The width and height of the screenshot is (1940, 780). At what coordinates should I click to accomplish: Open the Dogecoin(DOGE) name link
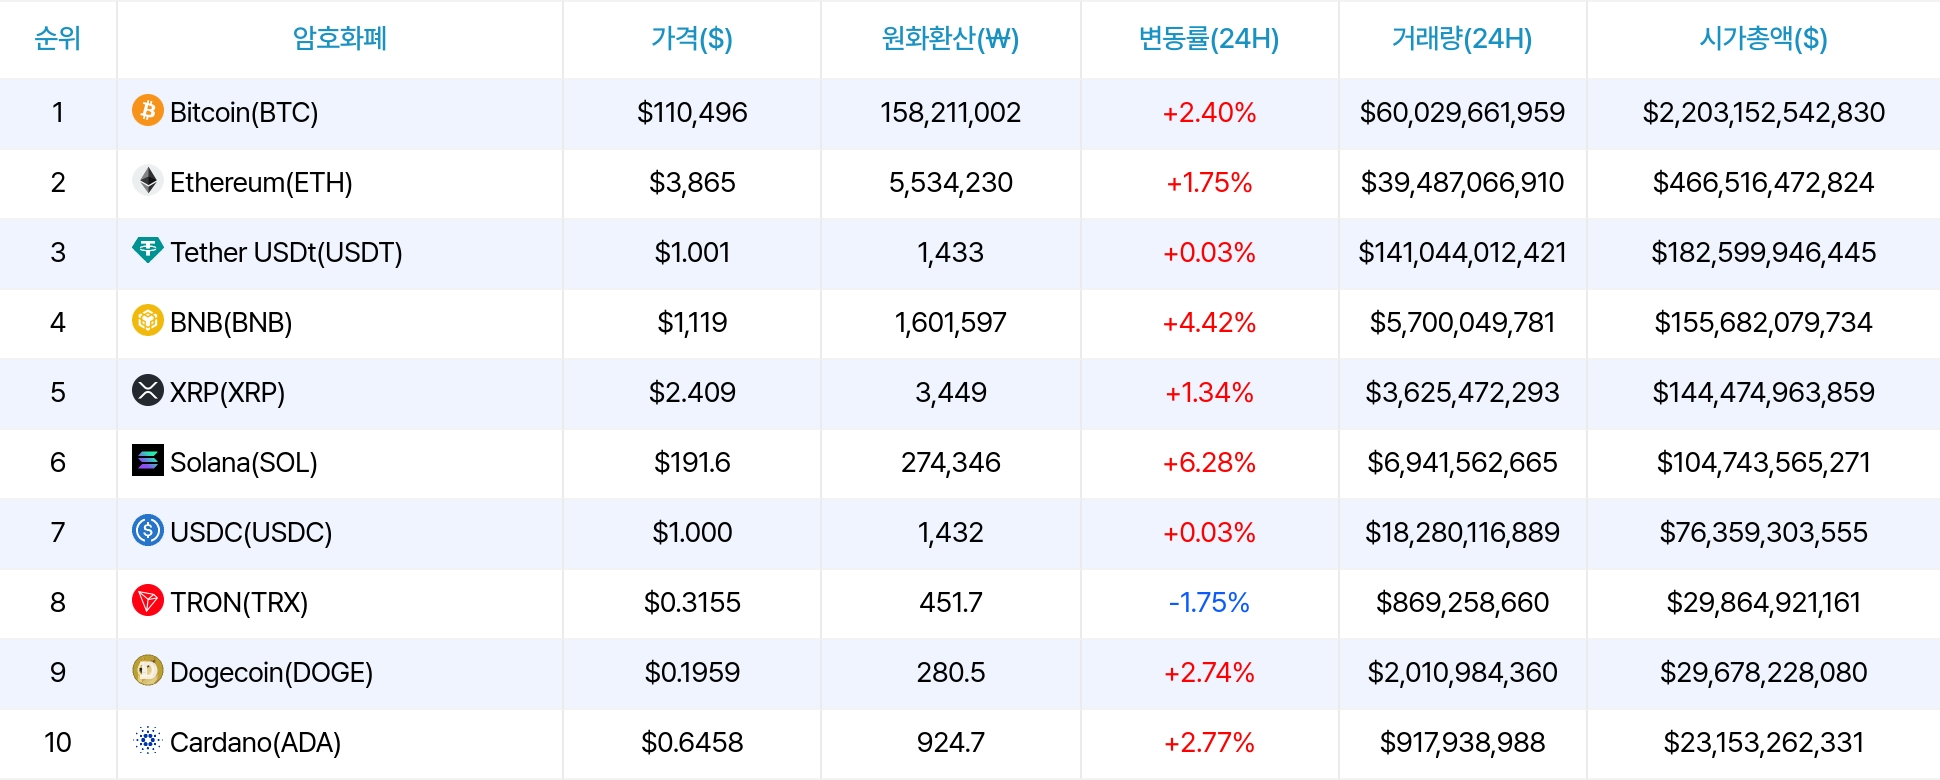tap(271, 672)
